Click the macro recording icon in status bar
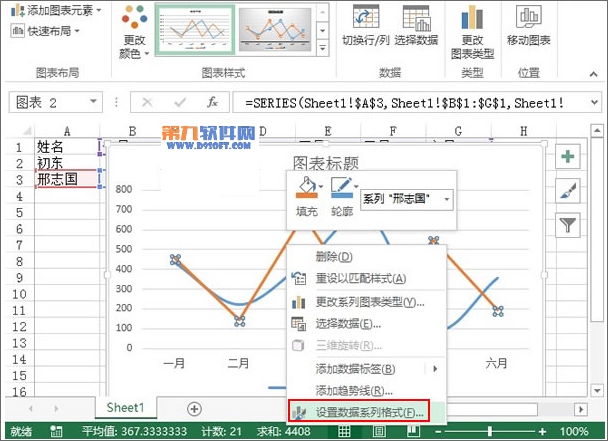Image resolution: width=608 pixels, height=441 pixels. coord(56,431)
